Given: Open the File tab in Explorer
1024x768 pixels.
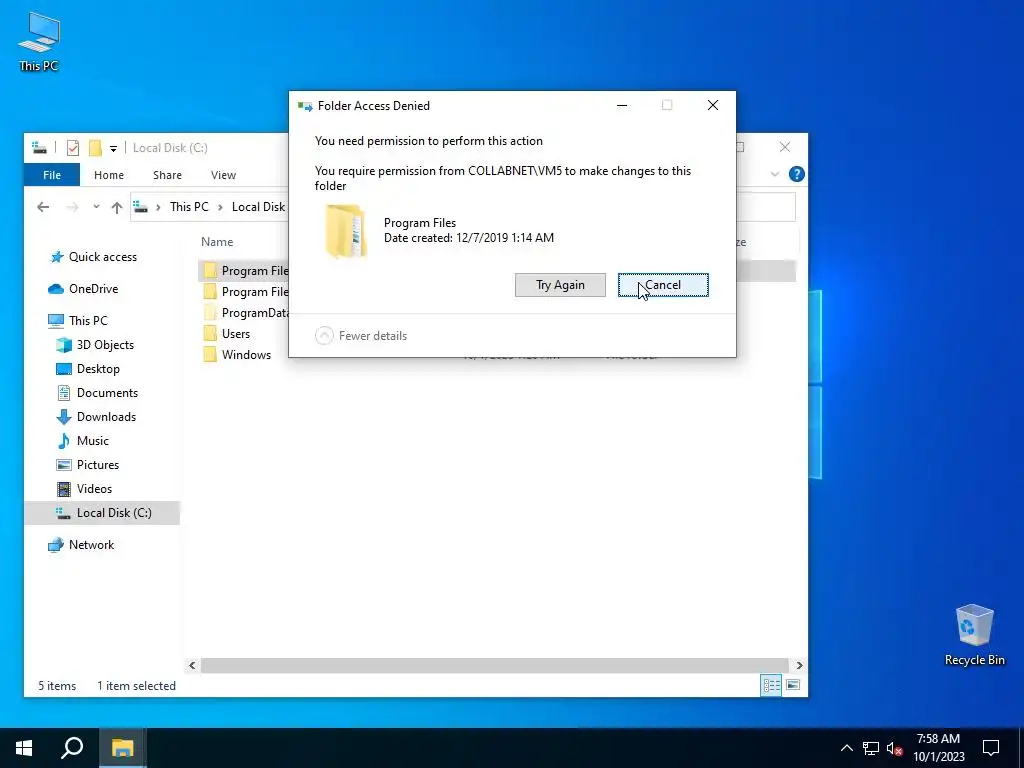Looking at the screenshot, I should pos(52,175).
